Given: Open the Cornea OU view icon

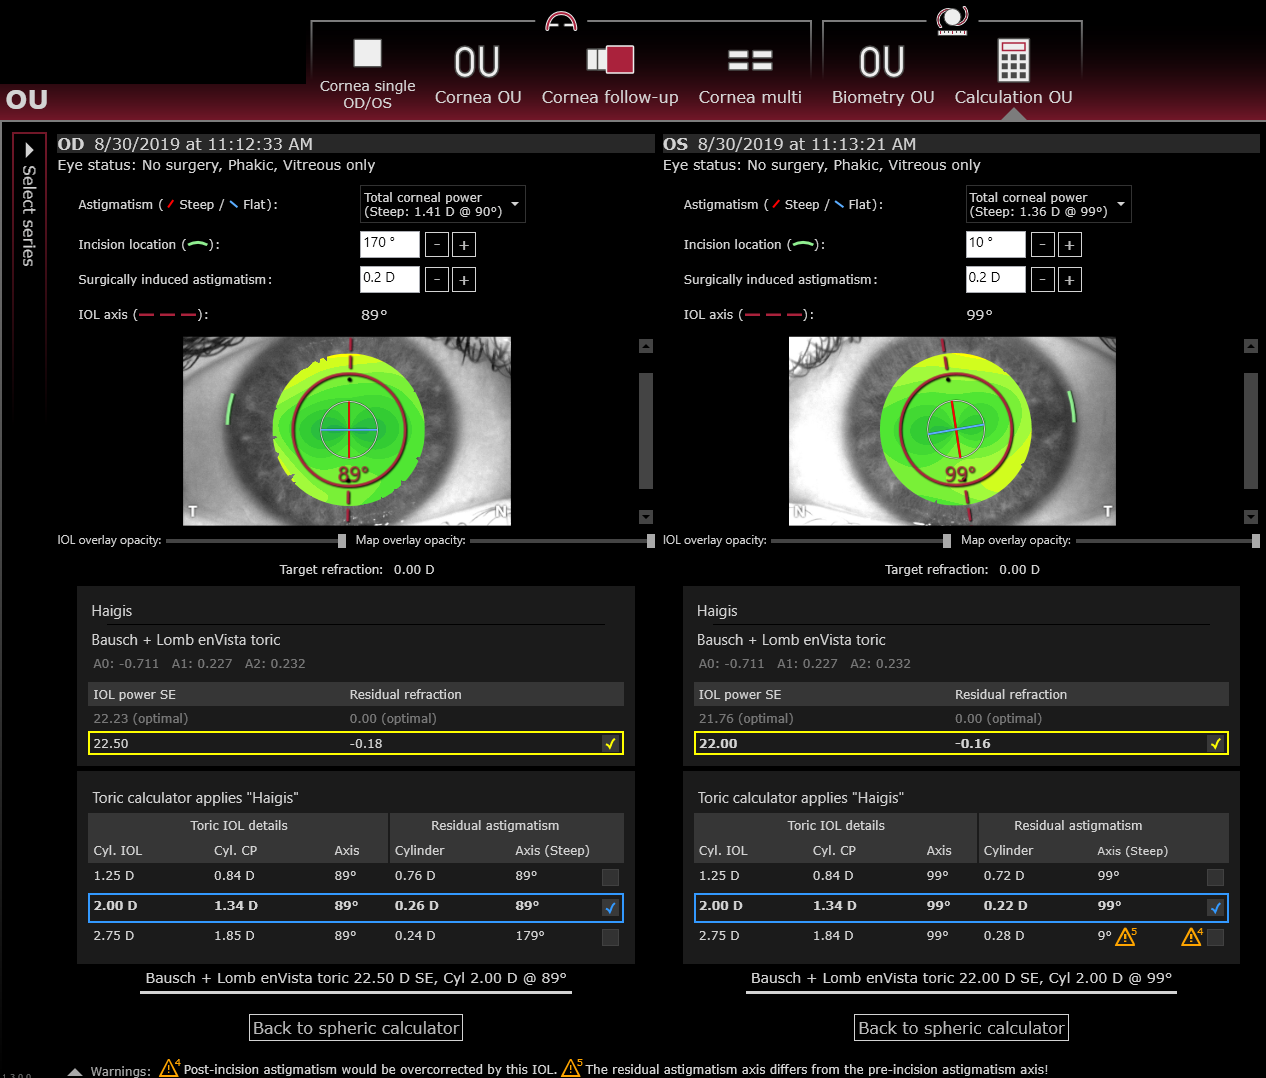Looking at the screenshot, I should click(477, 62).
